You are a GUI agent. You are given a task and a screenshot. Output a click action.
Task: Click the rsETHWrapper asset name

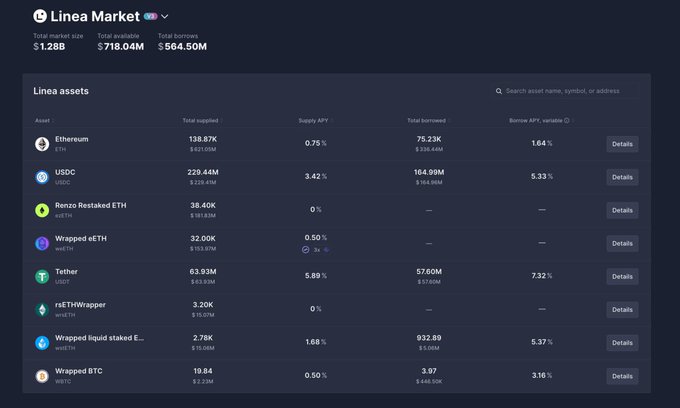tap(80, 305)
